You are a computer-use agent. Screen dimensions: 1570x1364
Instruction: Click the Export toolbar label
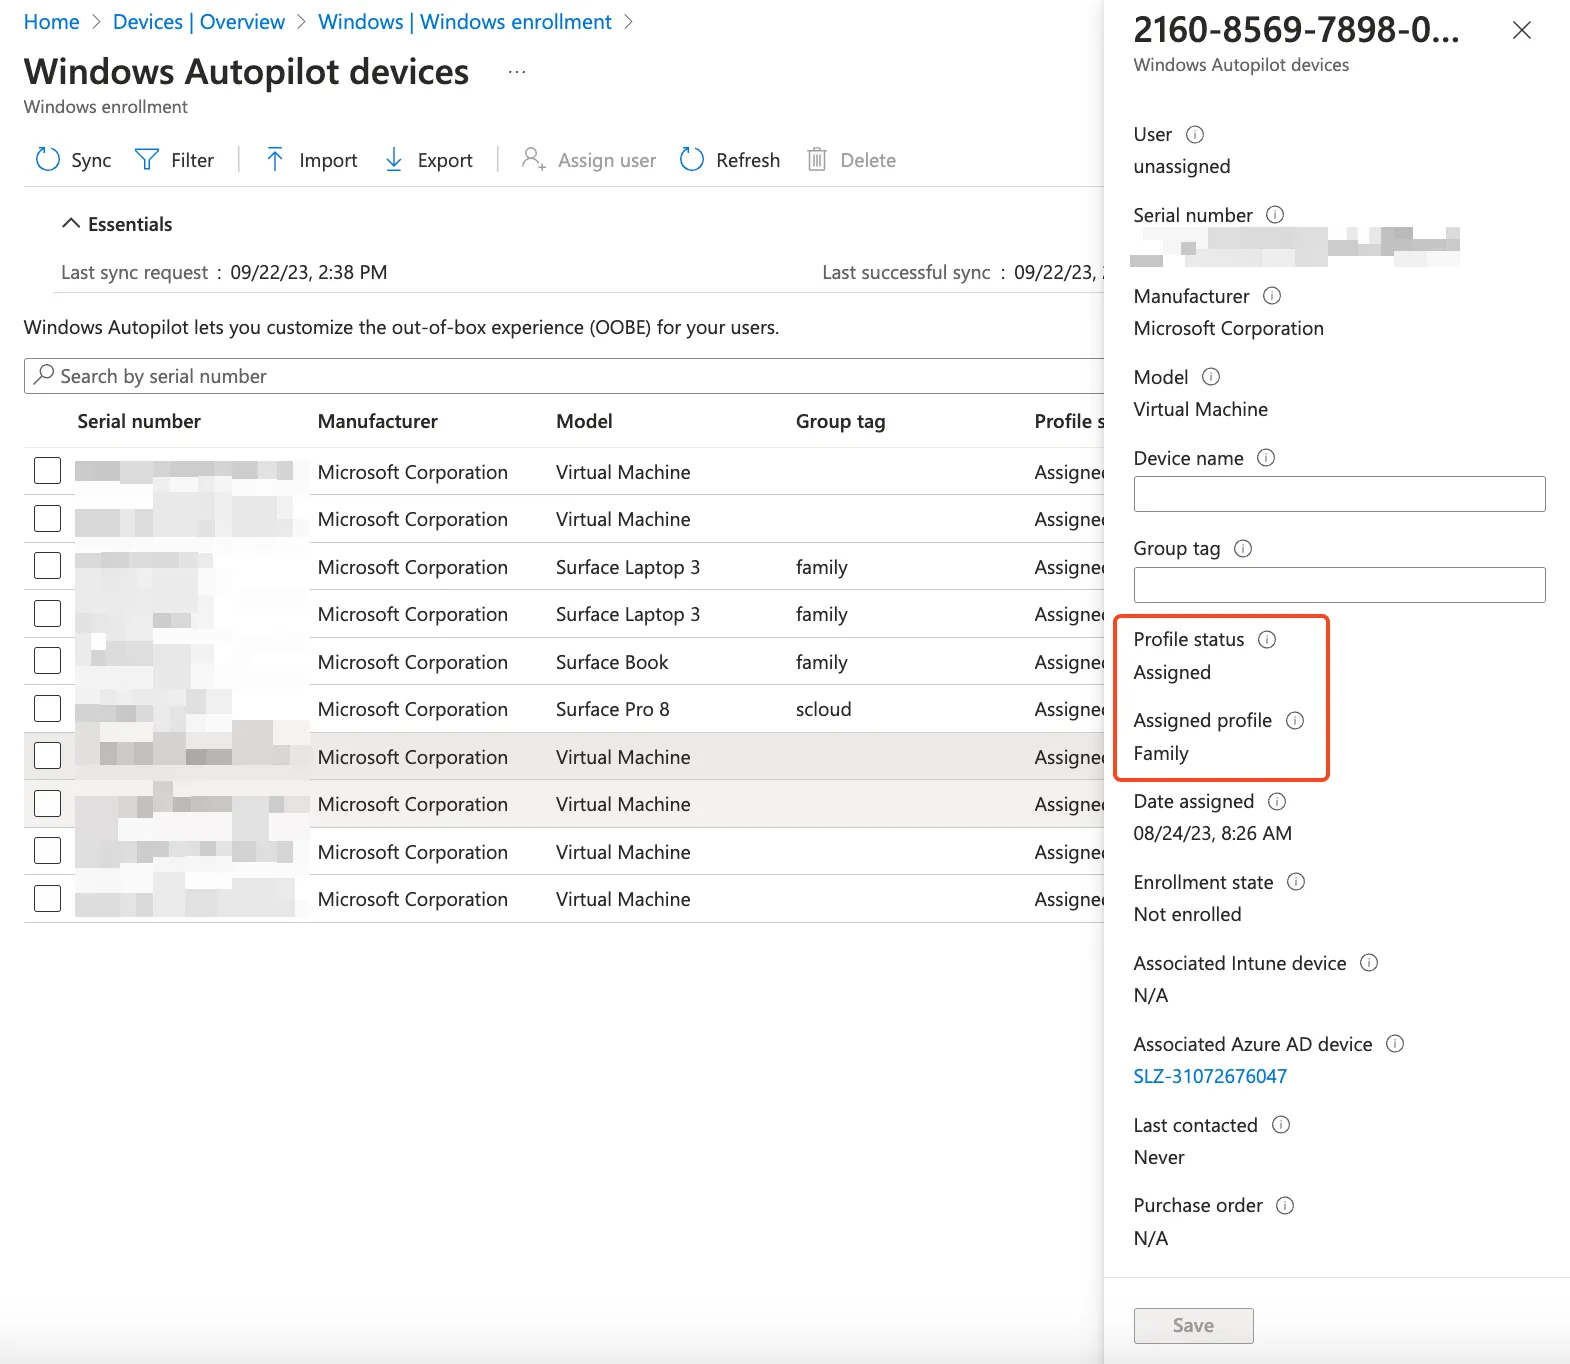445,160
